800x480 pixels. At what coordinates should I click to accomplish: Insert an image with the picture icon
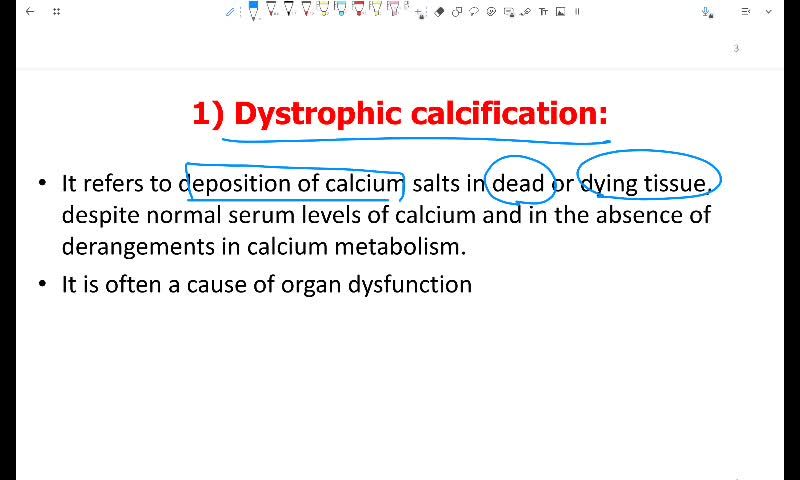click(561, 11)
